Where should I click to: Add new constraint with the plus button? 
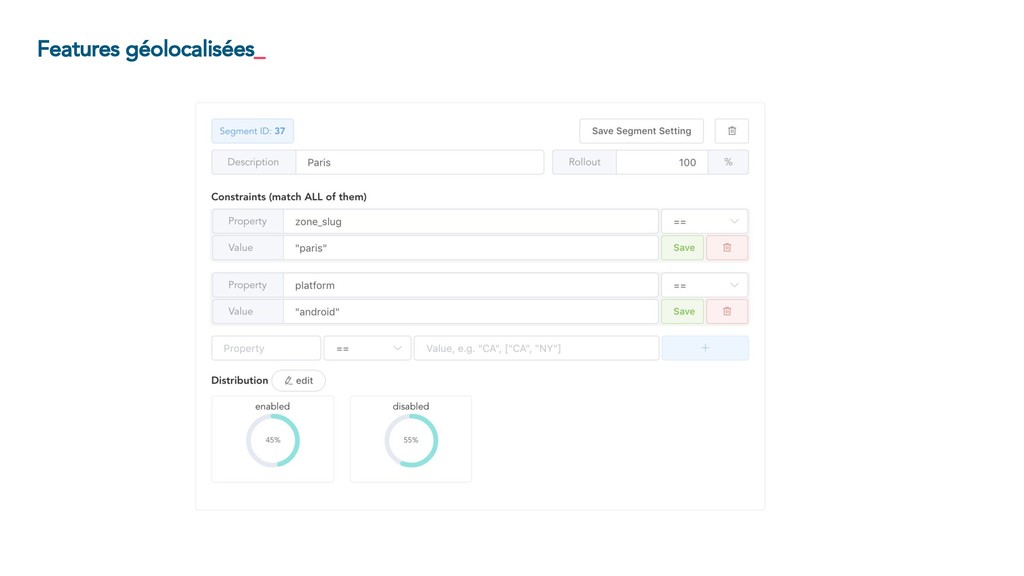(705, 348)
